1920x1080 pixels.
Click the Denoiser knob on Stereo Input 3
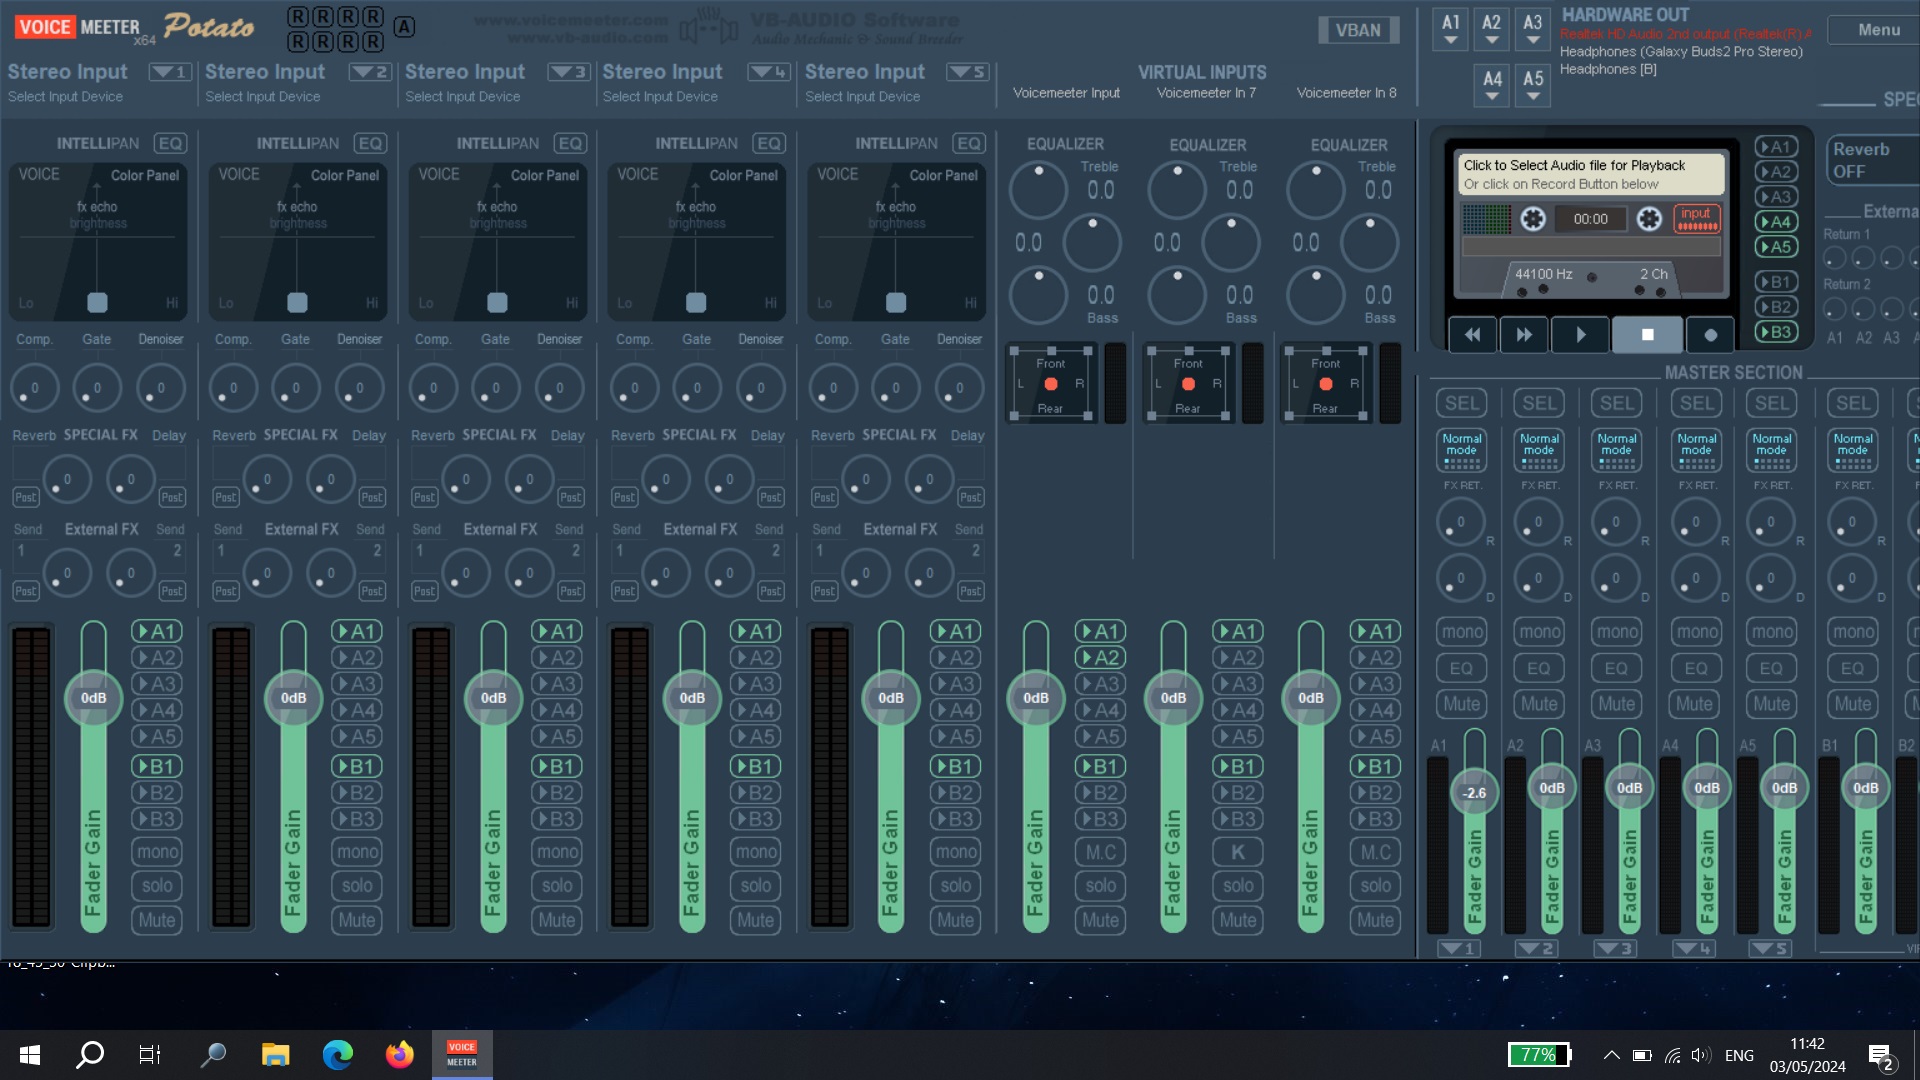click(559, 388)
